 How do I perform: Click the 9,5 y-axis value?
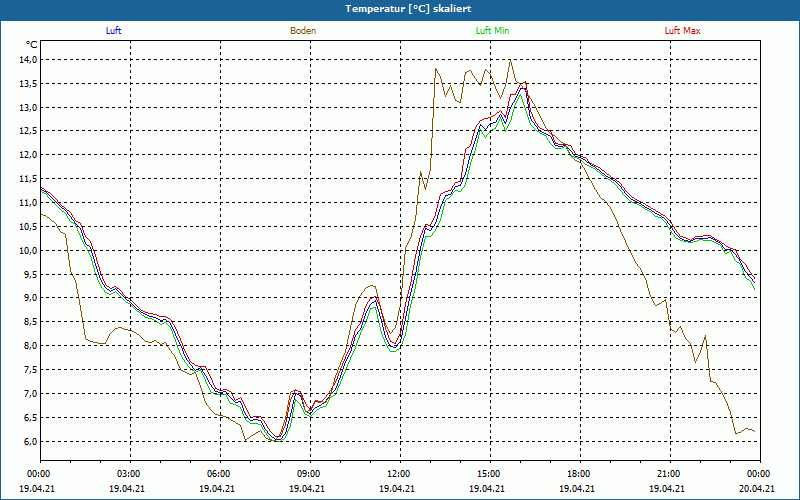tap(31, 274)
